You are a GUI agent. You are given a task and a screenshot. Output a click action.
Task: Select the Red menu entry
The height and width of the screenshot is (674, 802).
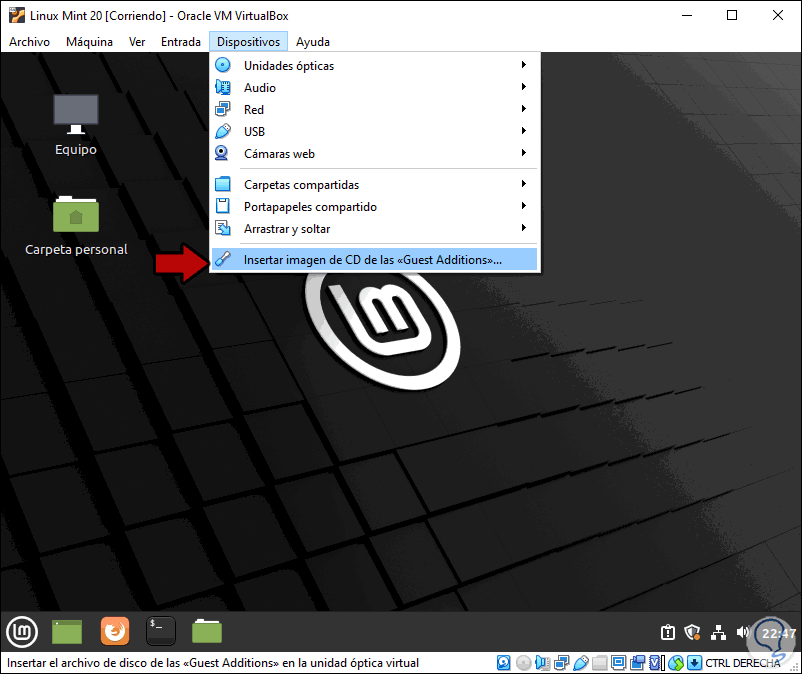pos(374,109)
